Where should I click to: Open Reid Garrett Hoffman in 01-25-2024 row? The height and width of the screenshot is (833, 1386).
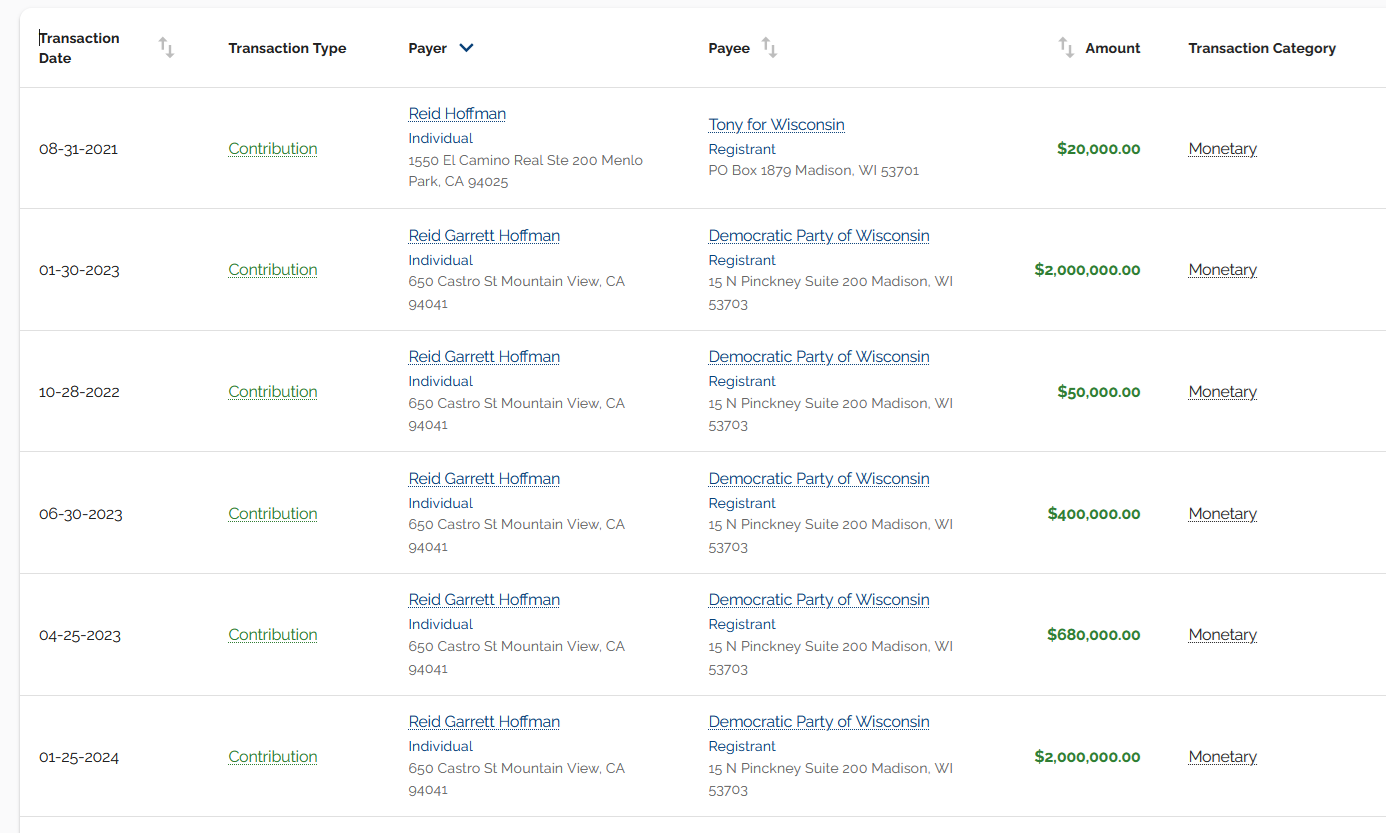point(484,722)
